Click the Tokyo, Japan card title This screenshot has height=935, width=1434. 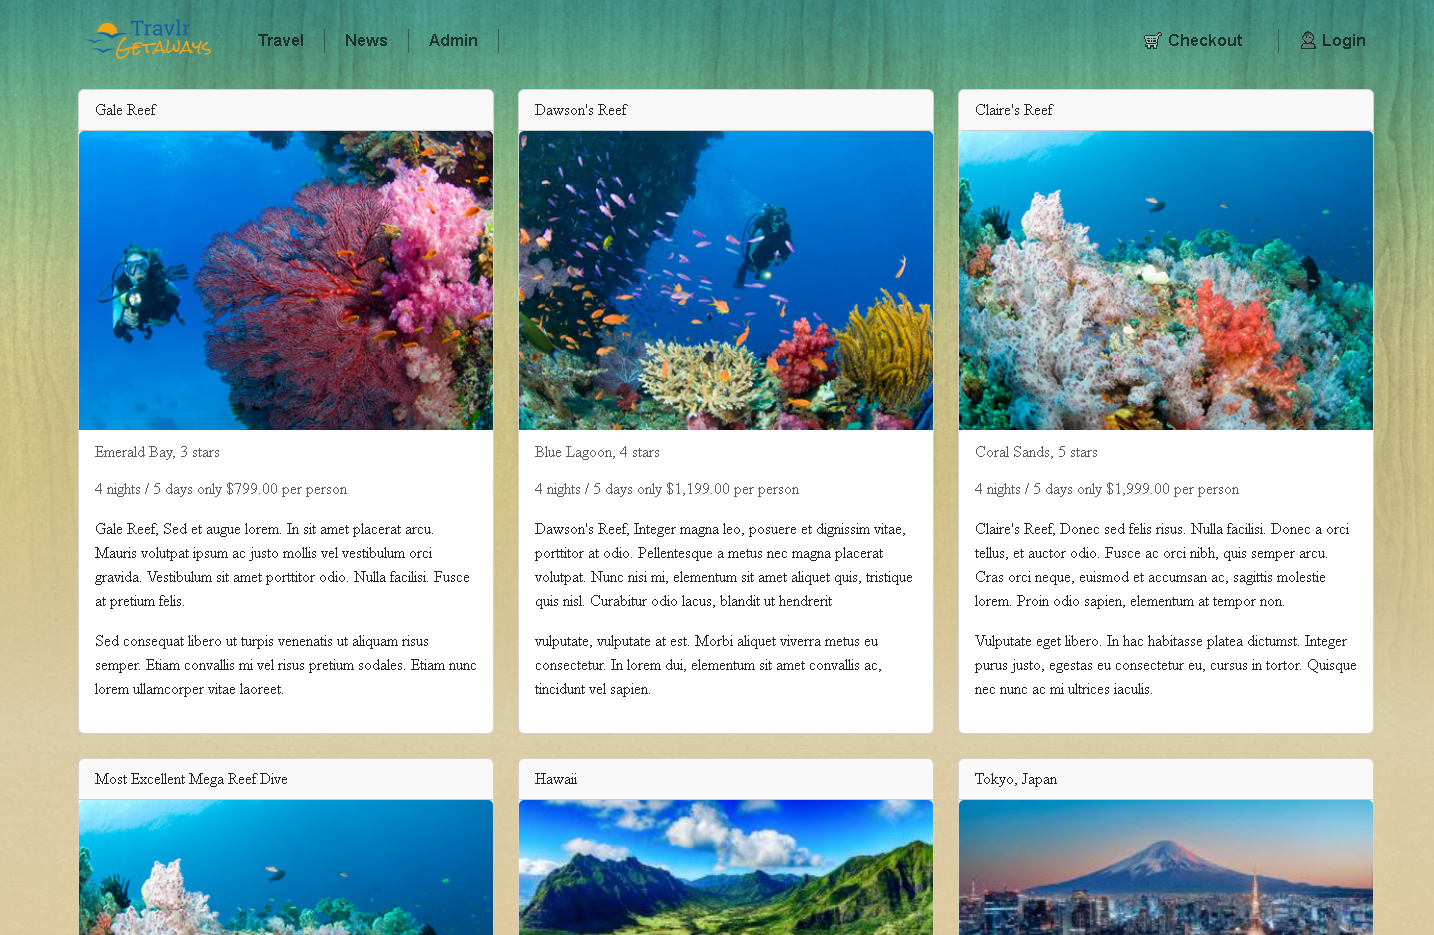pyautogui.click(x=1016, y=779)
